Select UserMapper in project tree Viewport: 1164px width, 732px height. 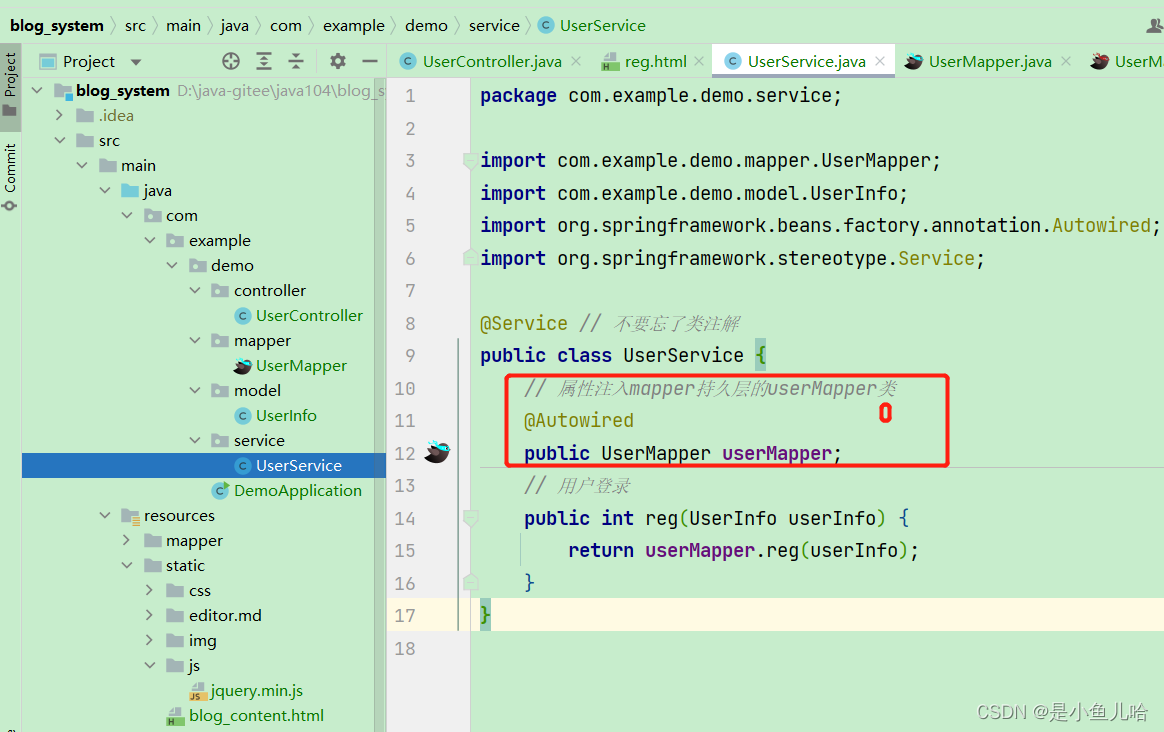click(301, 365)
